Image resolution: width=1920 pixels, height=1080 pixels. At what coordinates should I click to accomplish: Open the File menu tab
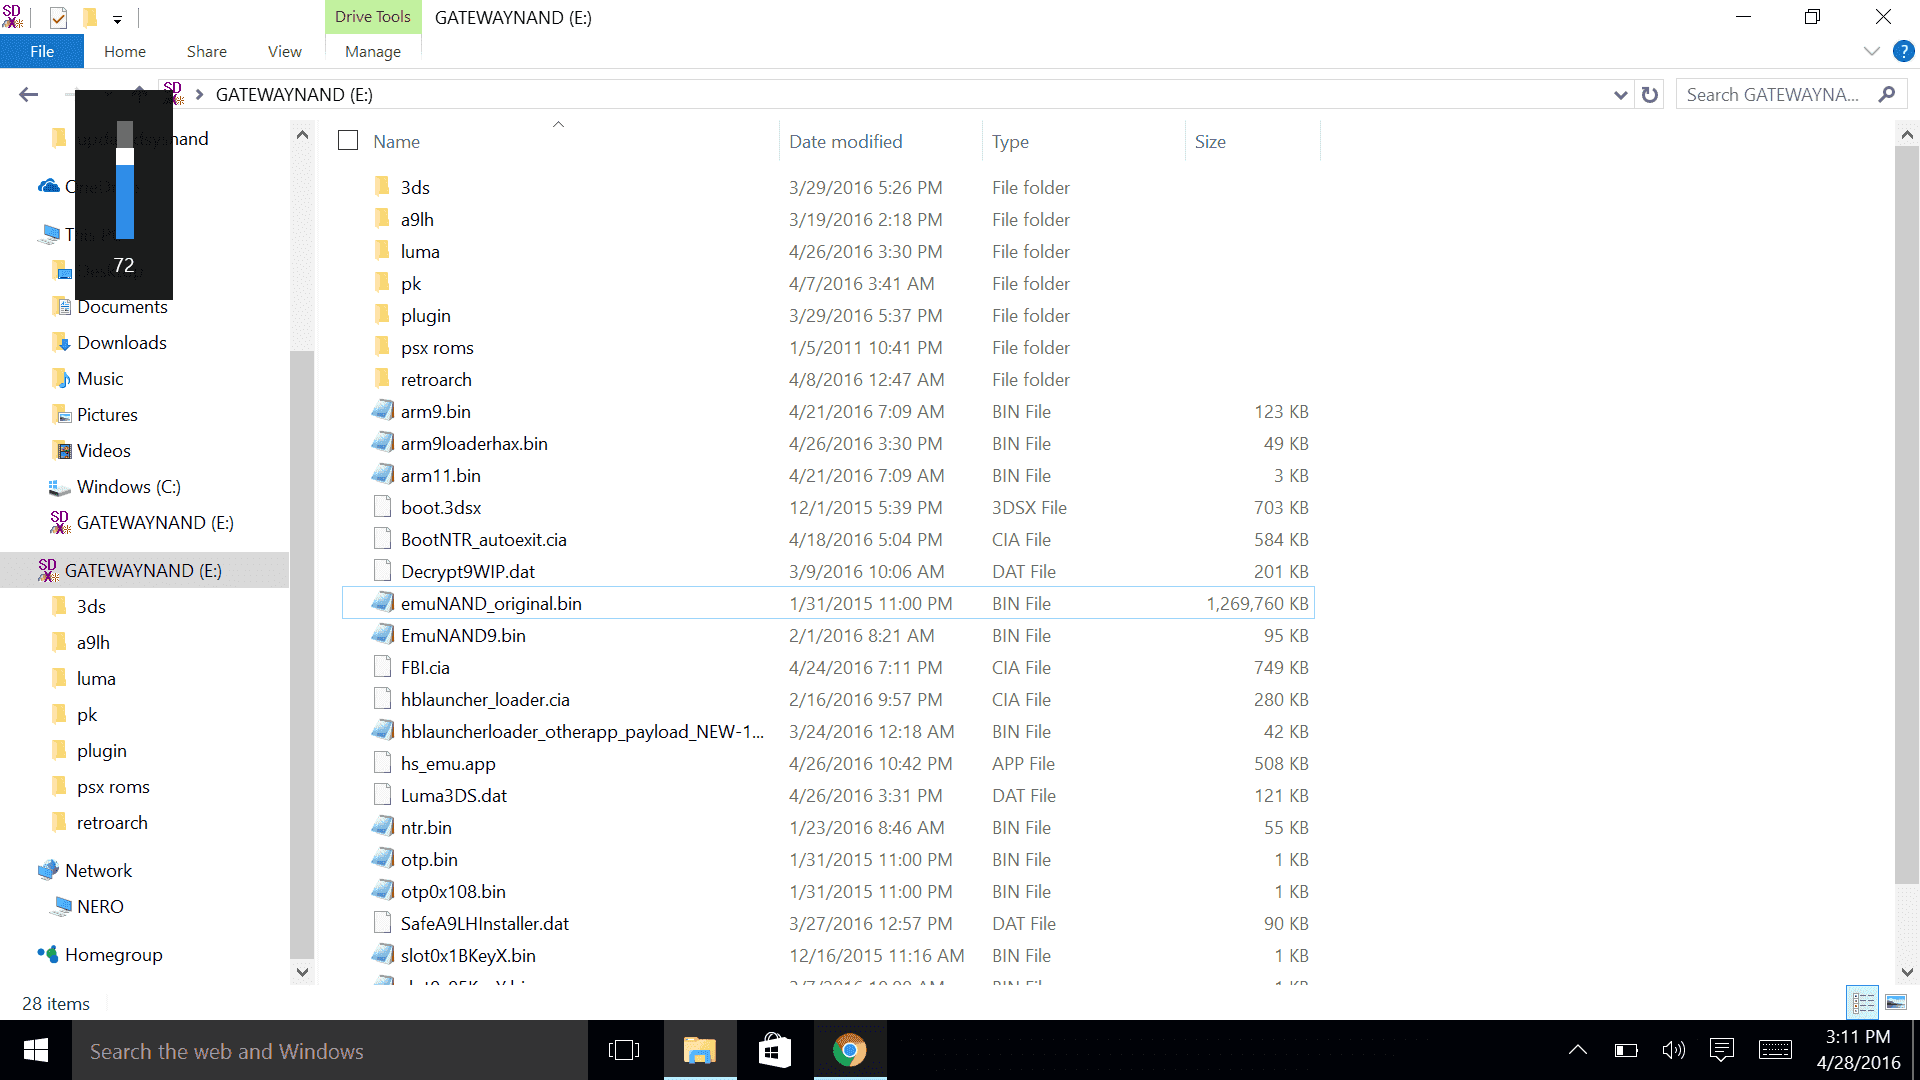[x=42, y=51]
